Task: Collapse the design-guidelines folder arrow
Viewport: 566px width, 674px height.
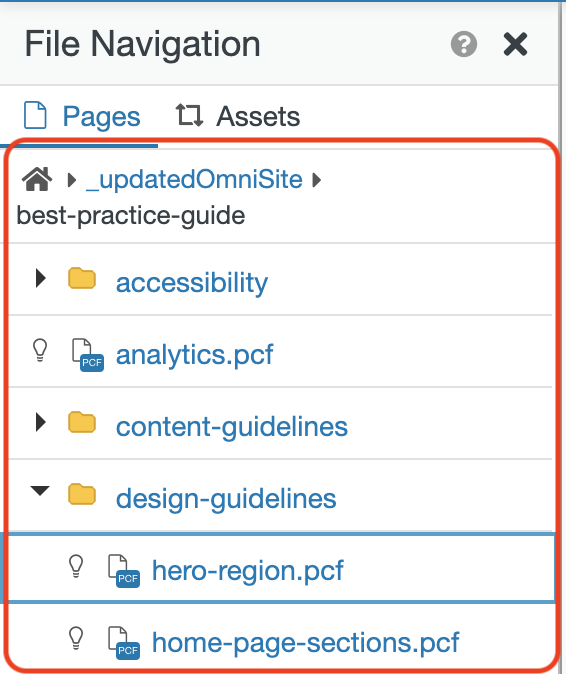Action: pos(40,491)
